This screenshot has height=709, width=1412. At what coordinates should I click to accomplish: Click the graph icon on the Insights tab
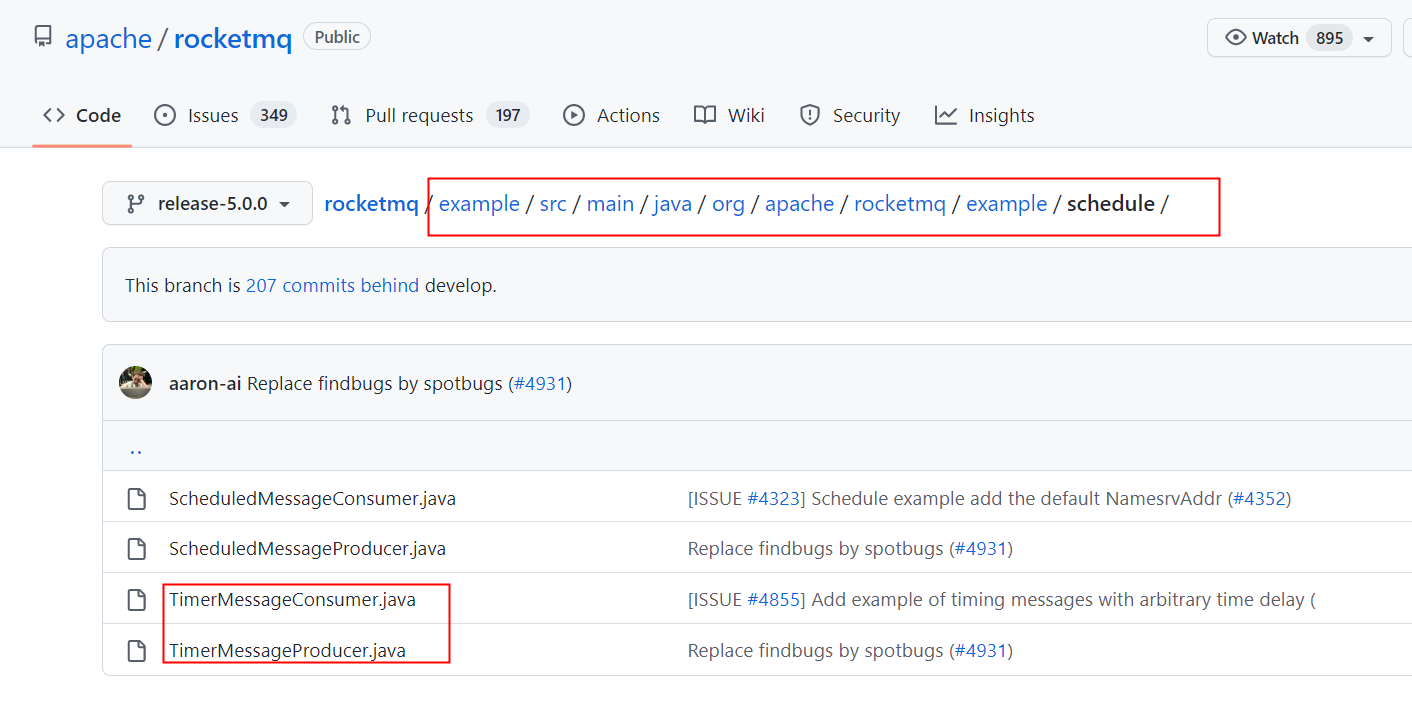(946, 115)
